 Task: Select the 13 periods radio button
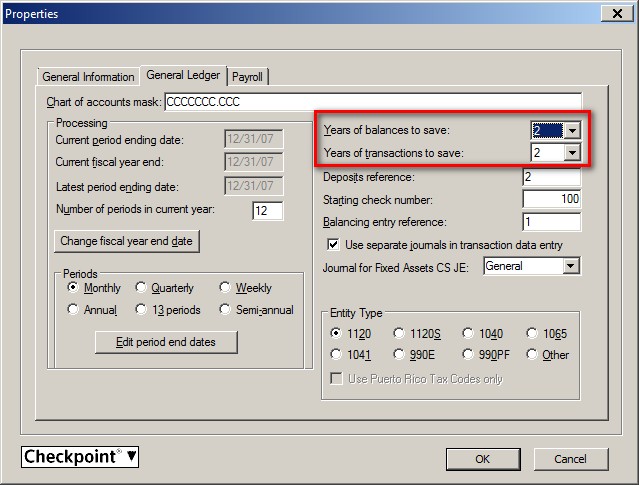click(142, 310)
